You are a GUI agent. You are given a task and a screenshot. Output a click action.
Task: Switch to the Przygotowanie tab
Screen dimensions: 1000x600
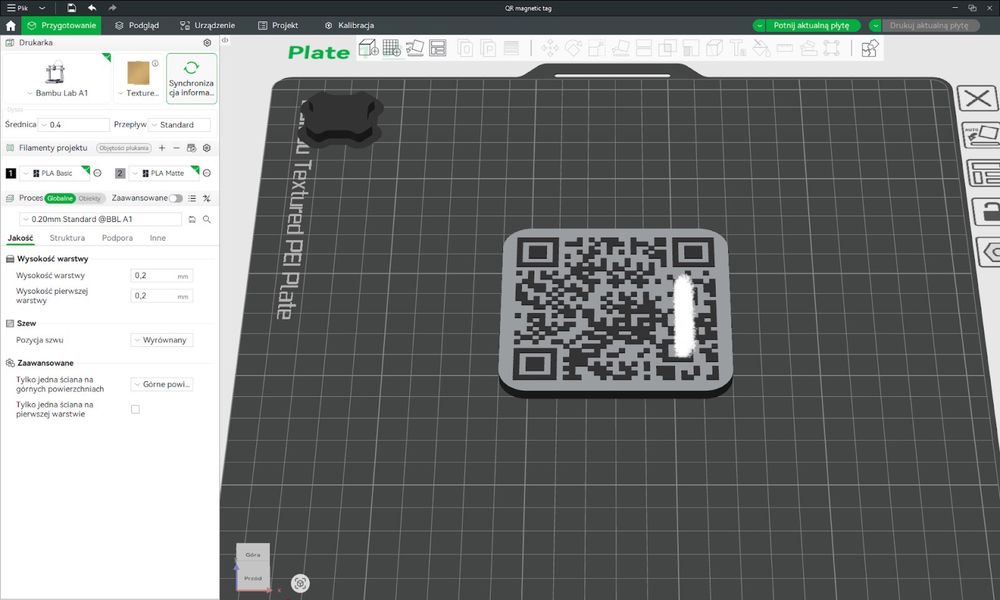tap(61, 26)
